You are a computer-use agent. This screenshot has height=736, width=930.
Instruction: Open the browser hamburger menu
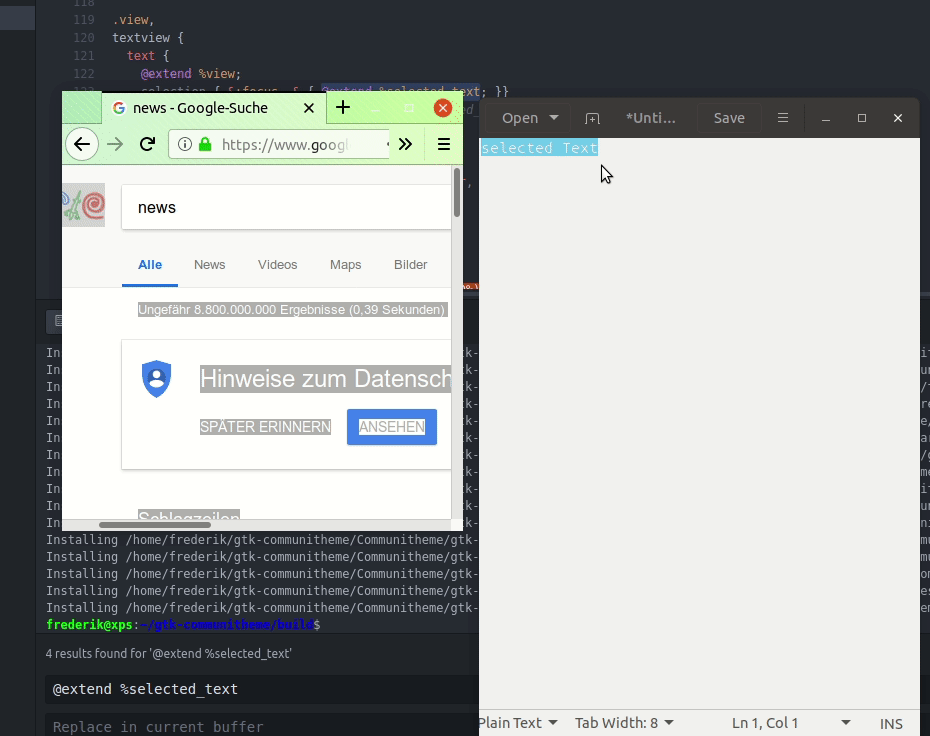coord(443,144)
